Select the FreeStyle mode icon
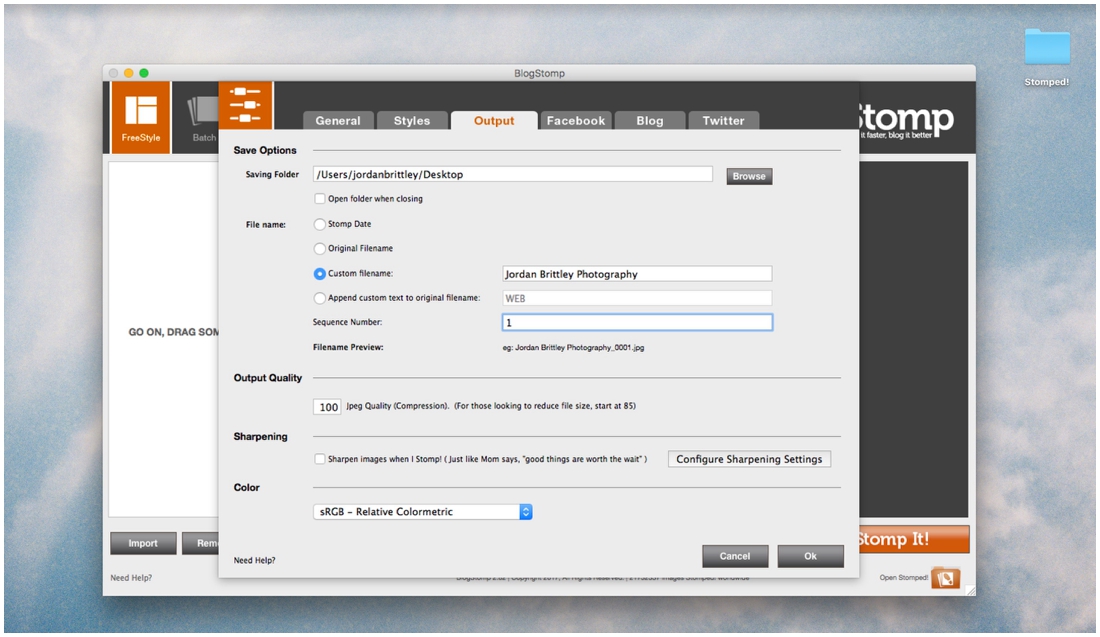 tap(140, 117)
